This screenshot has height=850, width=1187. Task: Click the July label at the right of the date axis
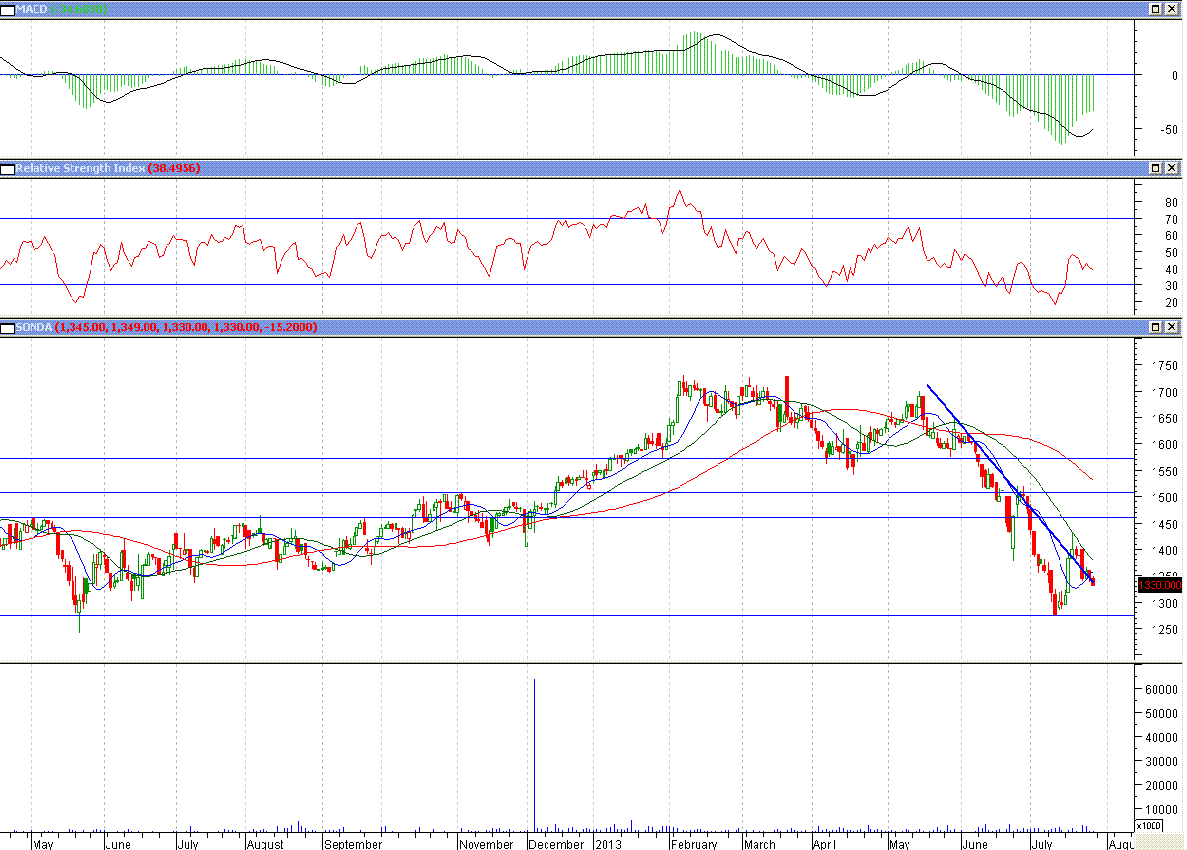pyautogui.click(x=1042, y=844)
